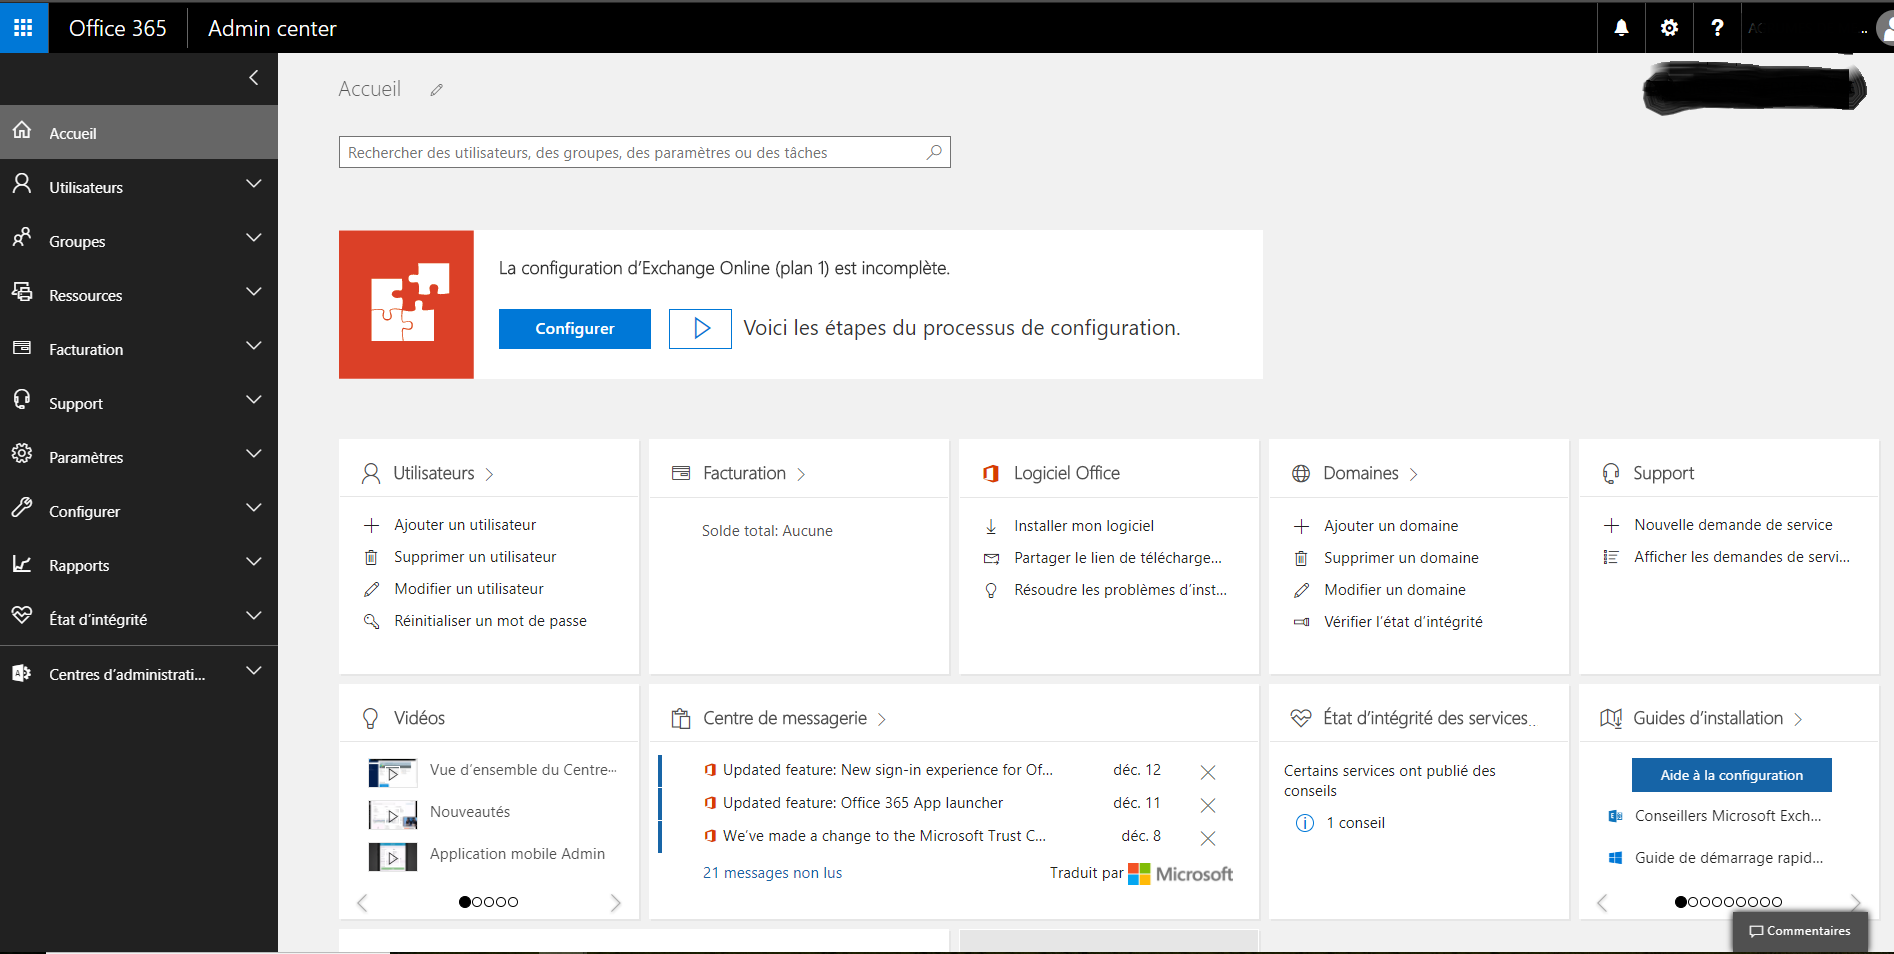Expand Centres d'administration in sidebar
The image size is (1894, 954).
click(x=254, y=672)
